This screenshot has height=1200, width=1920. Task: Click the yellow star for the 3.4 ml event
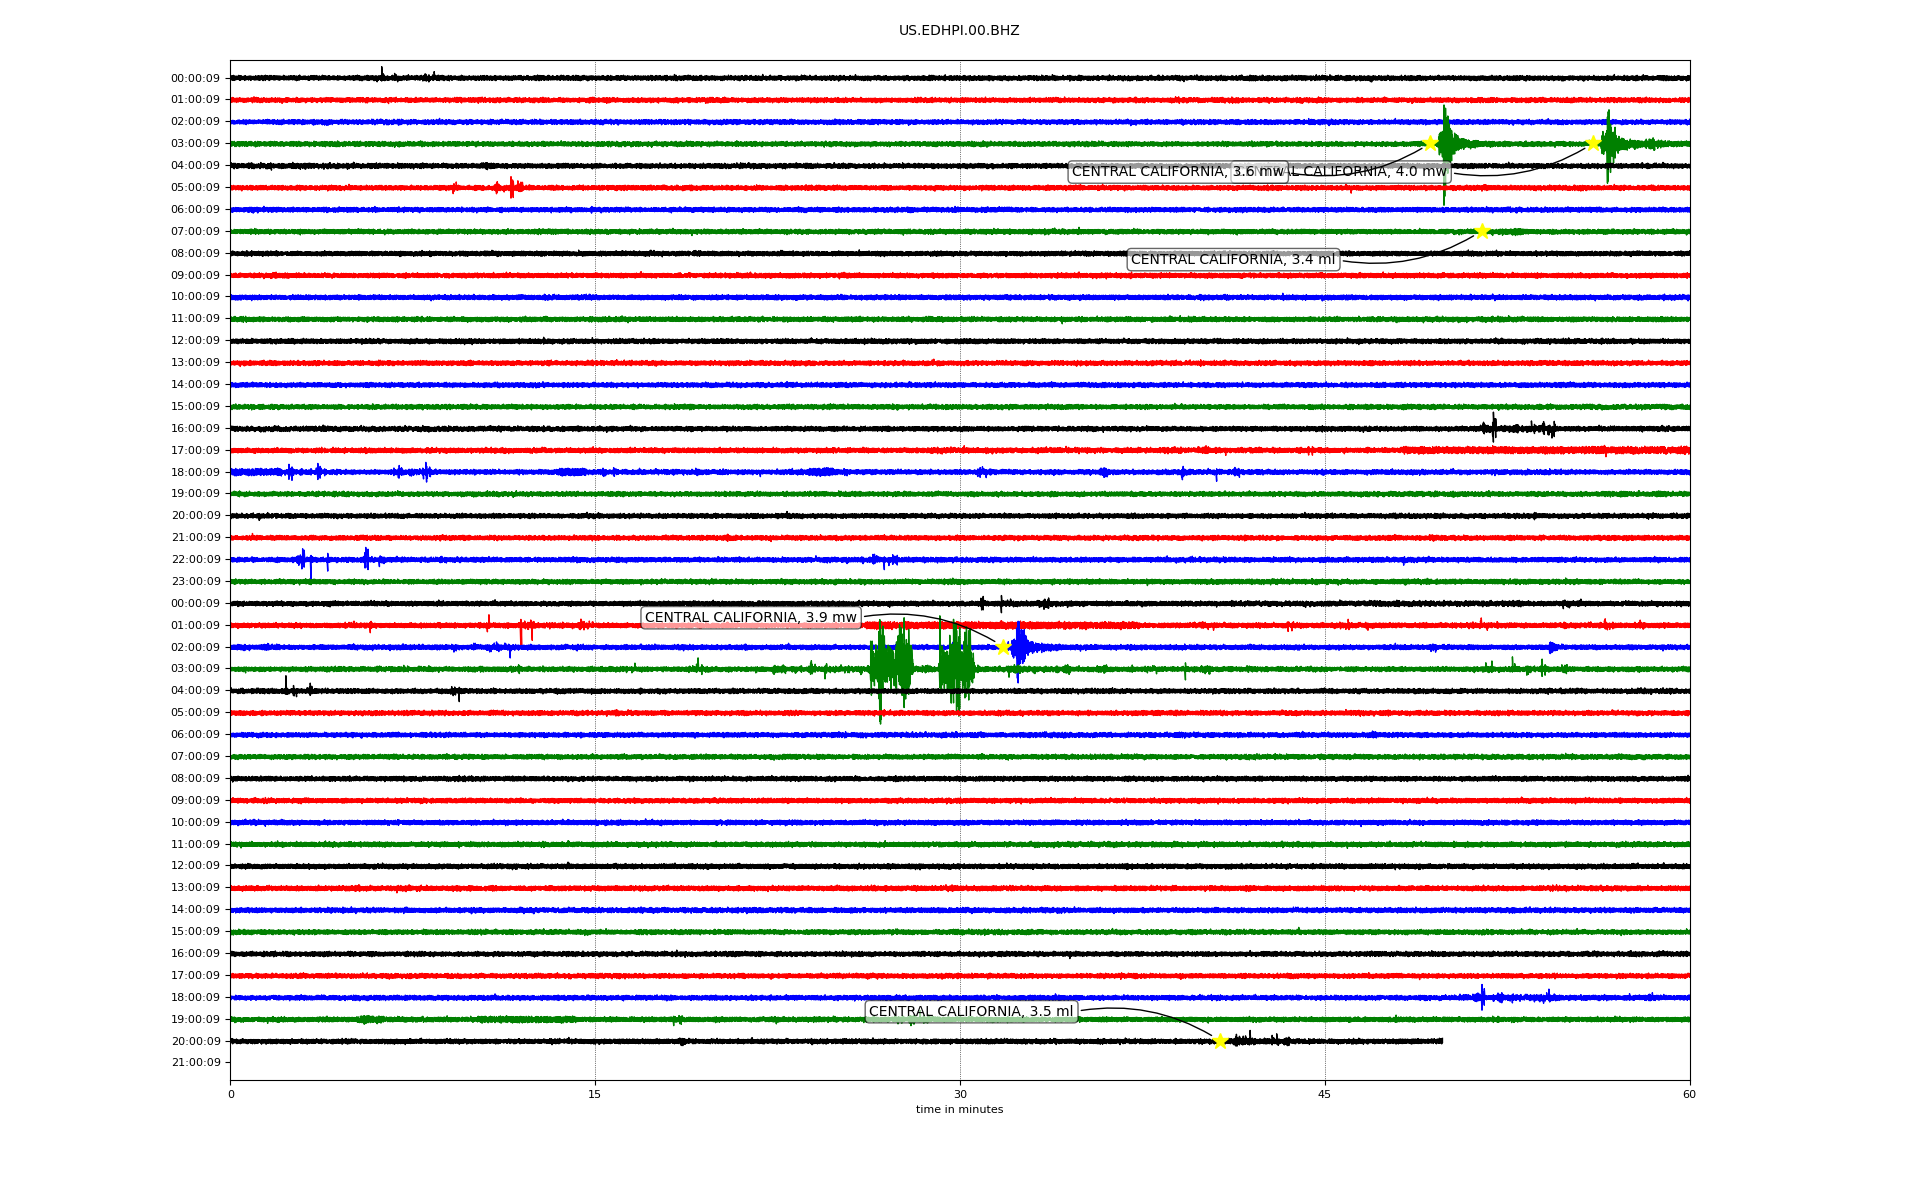pyautogui.click(x=1482, y=232)
